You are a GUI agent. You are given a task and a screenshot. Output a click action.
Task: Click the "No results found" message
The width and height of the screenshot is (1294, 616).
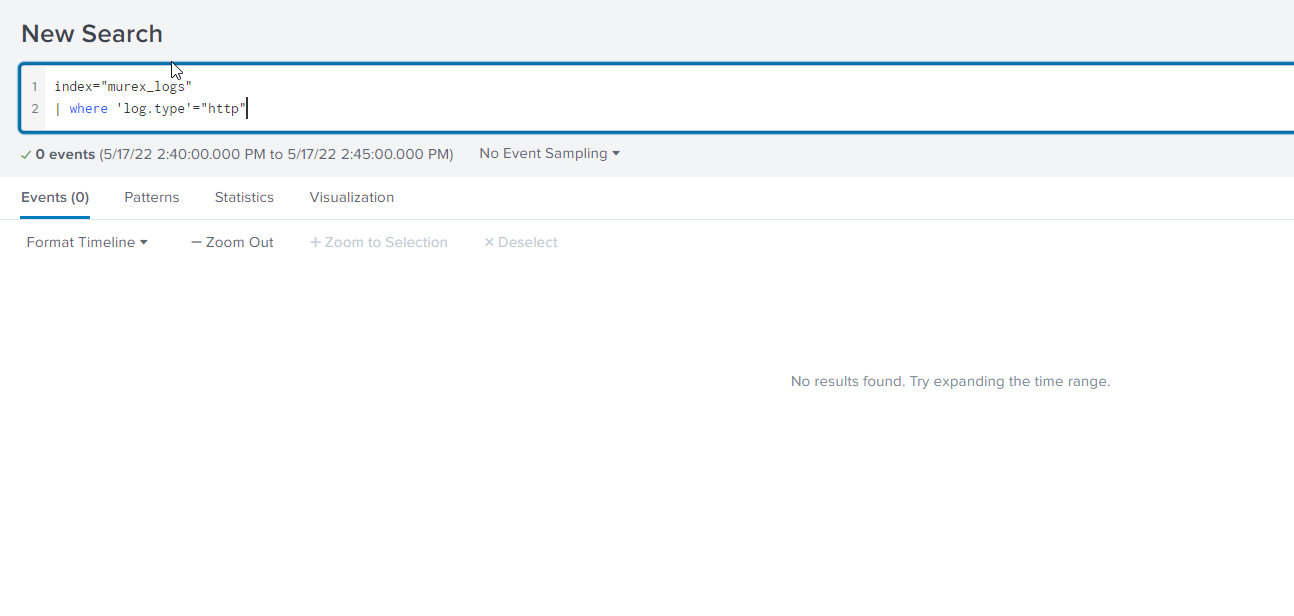tap(950, 382)
